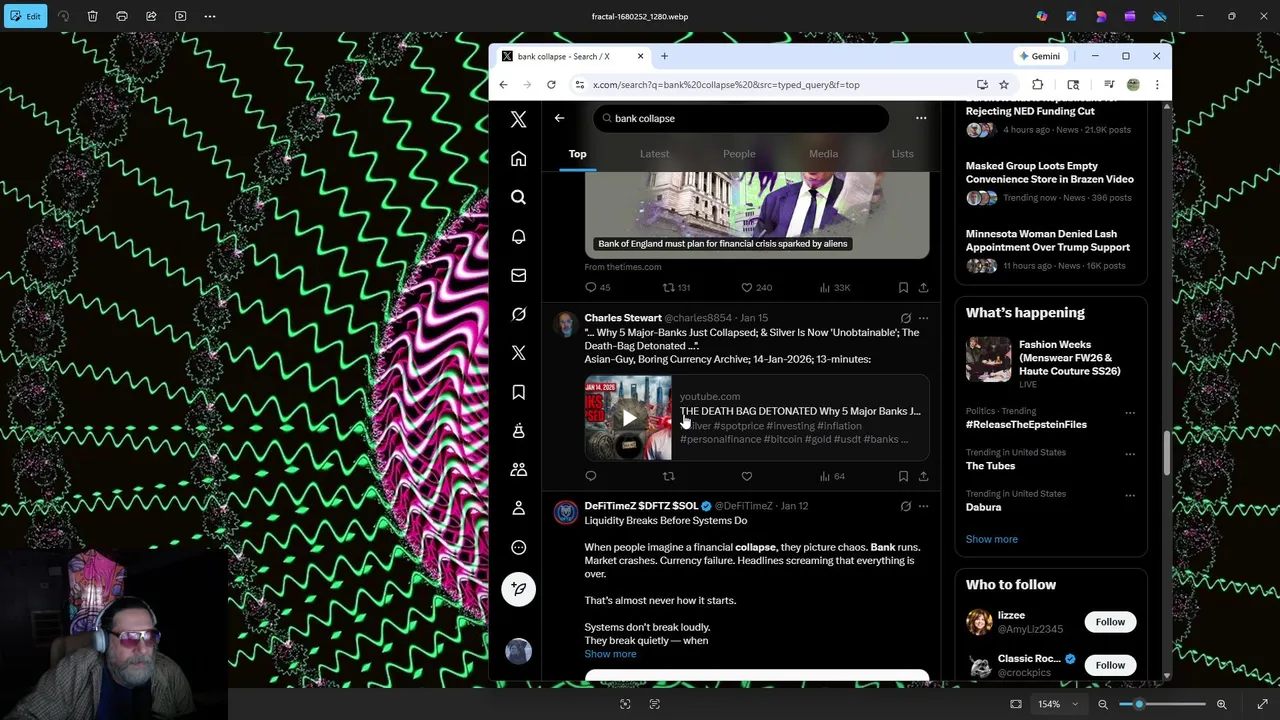Adjust the Photos zoom slider handle
Viewport: 1280px width, 720px height.
pyautogui.click(x=1139, y=704)
